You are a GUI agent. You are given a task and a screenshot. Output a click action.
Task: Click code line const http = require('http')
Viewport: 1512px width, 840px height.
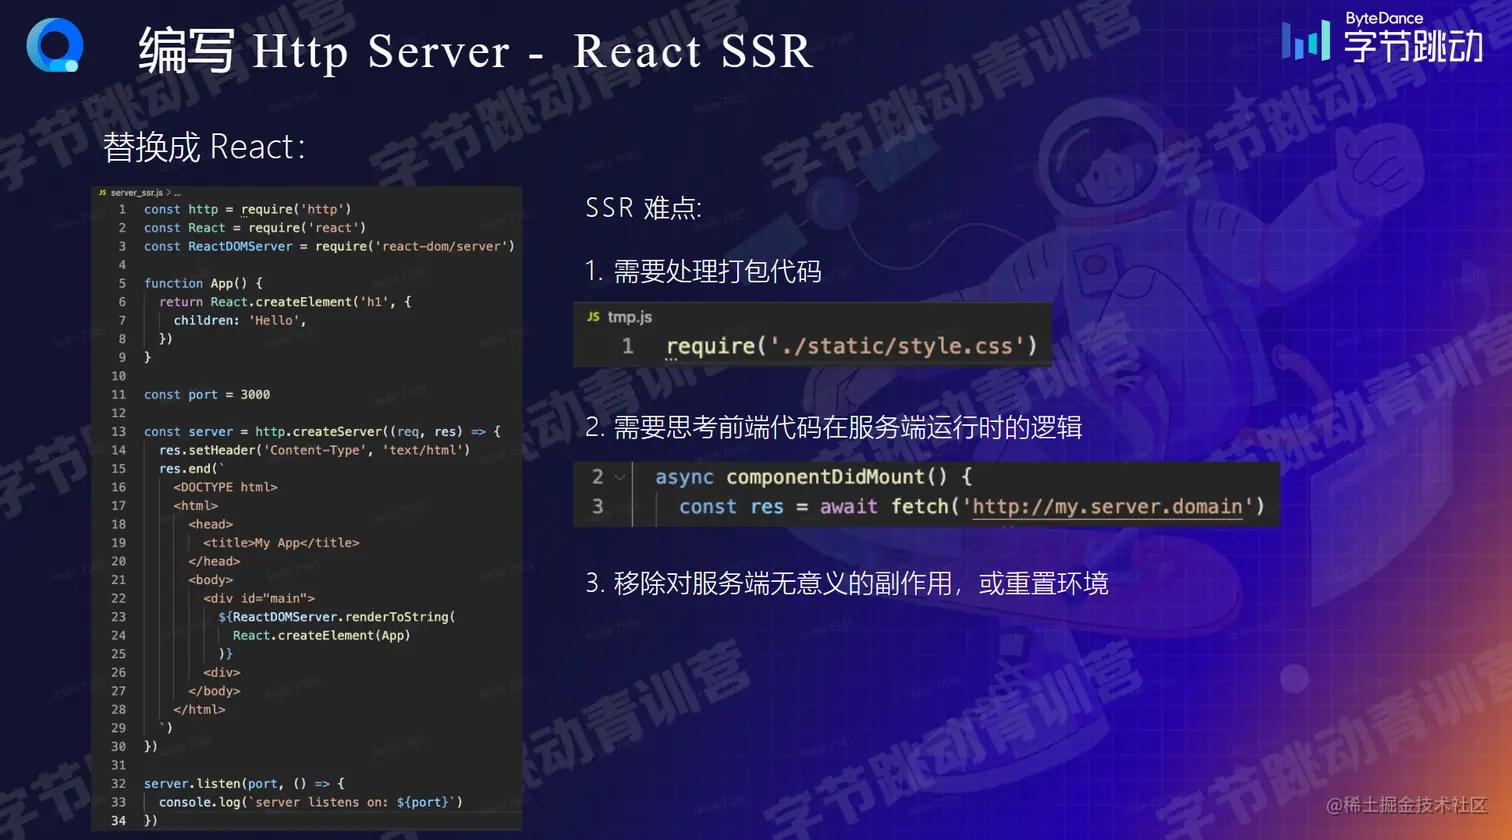click(247, 209)
